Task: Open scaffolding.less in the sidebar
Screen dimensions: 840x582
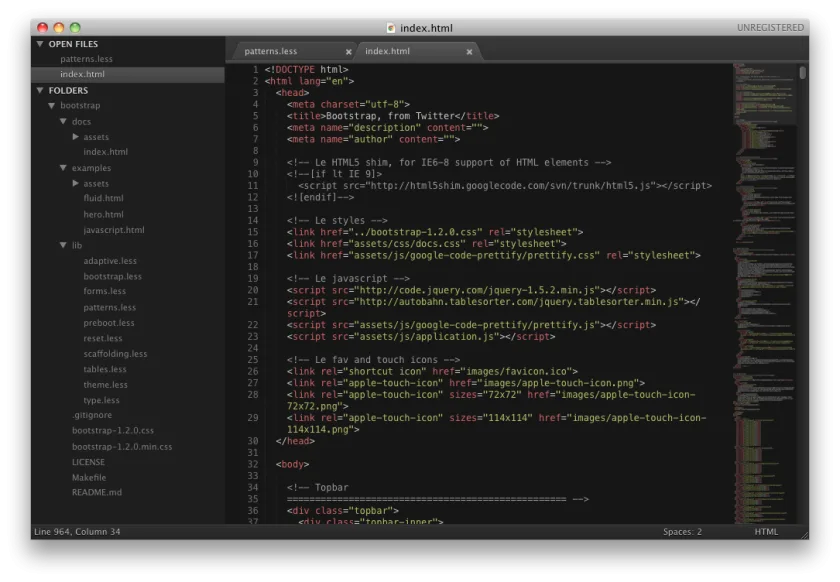Action: pyautogui.click(x=115, y=354)
